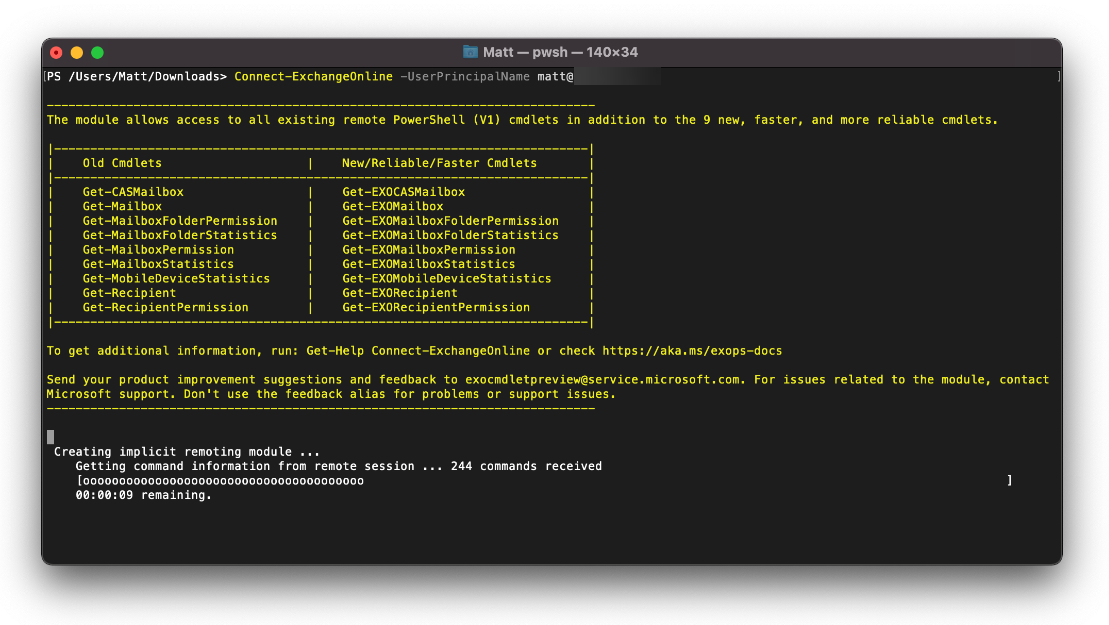Image resolution: width=1109 pixels, height=625 pixels.
Task: Click the green fullscreen window button
Action: pyautogui.click(x=98, y=52)
